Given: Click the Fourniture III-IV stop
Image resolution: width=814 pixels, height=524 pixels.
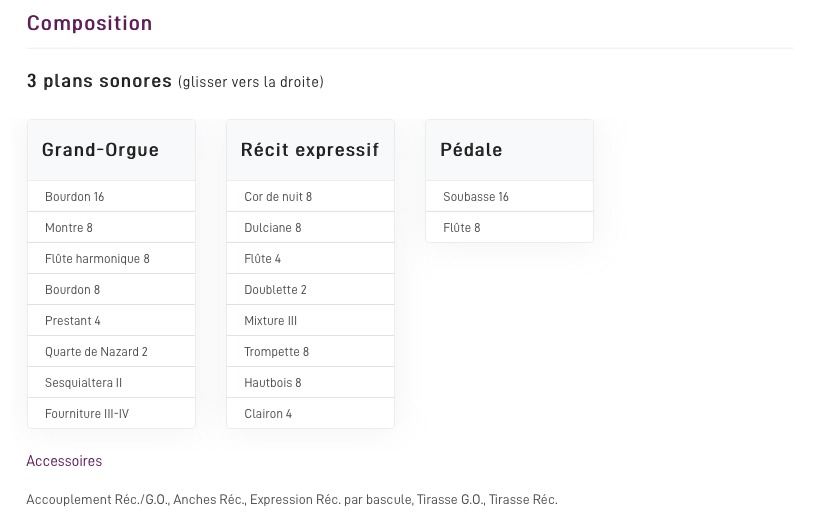Looking at the screenshot, I should tap(87, 414).
